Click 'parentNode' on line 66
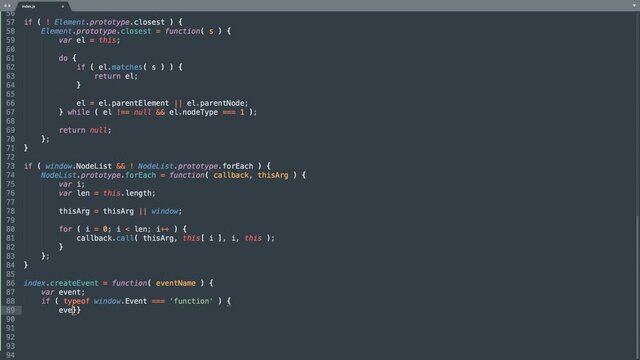Image resolution: width=640 pixels, height=360 pixels. 222,103
